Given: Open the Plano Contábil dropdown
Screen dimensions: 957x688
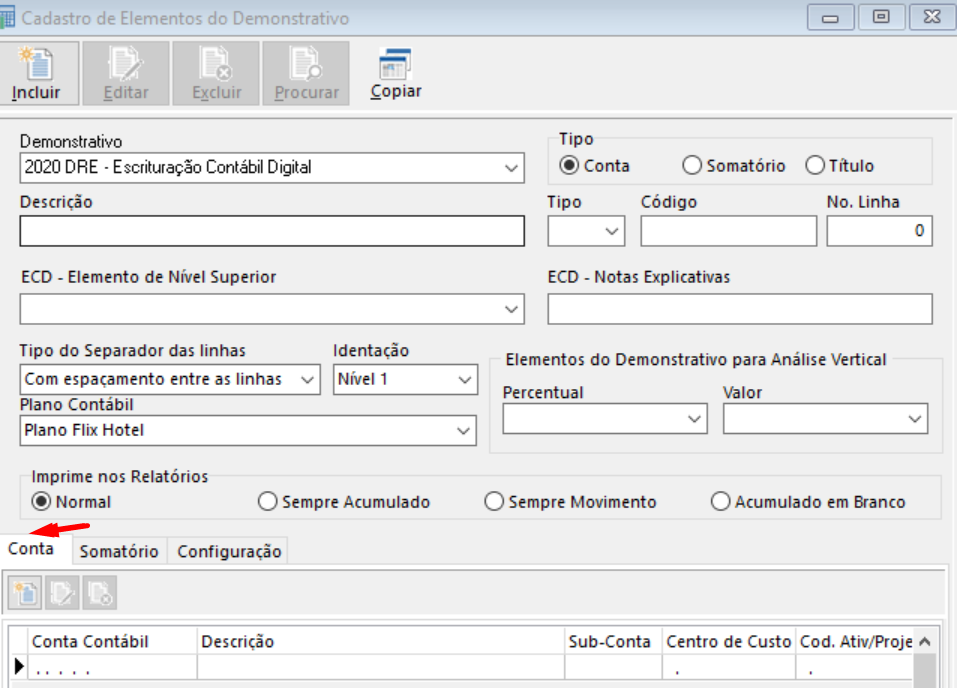Looking at the screenshot, I should pos(463,430).
